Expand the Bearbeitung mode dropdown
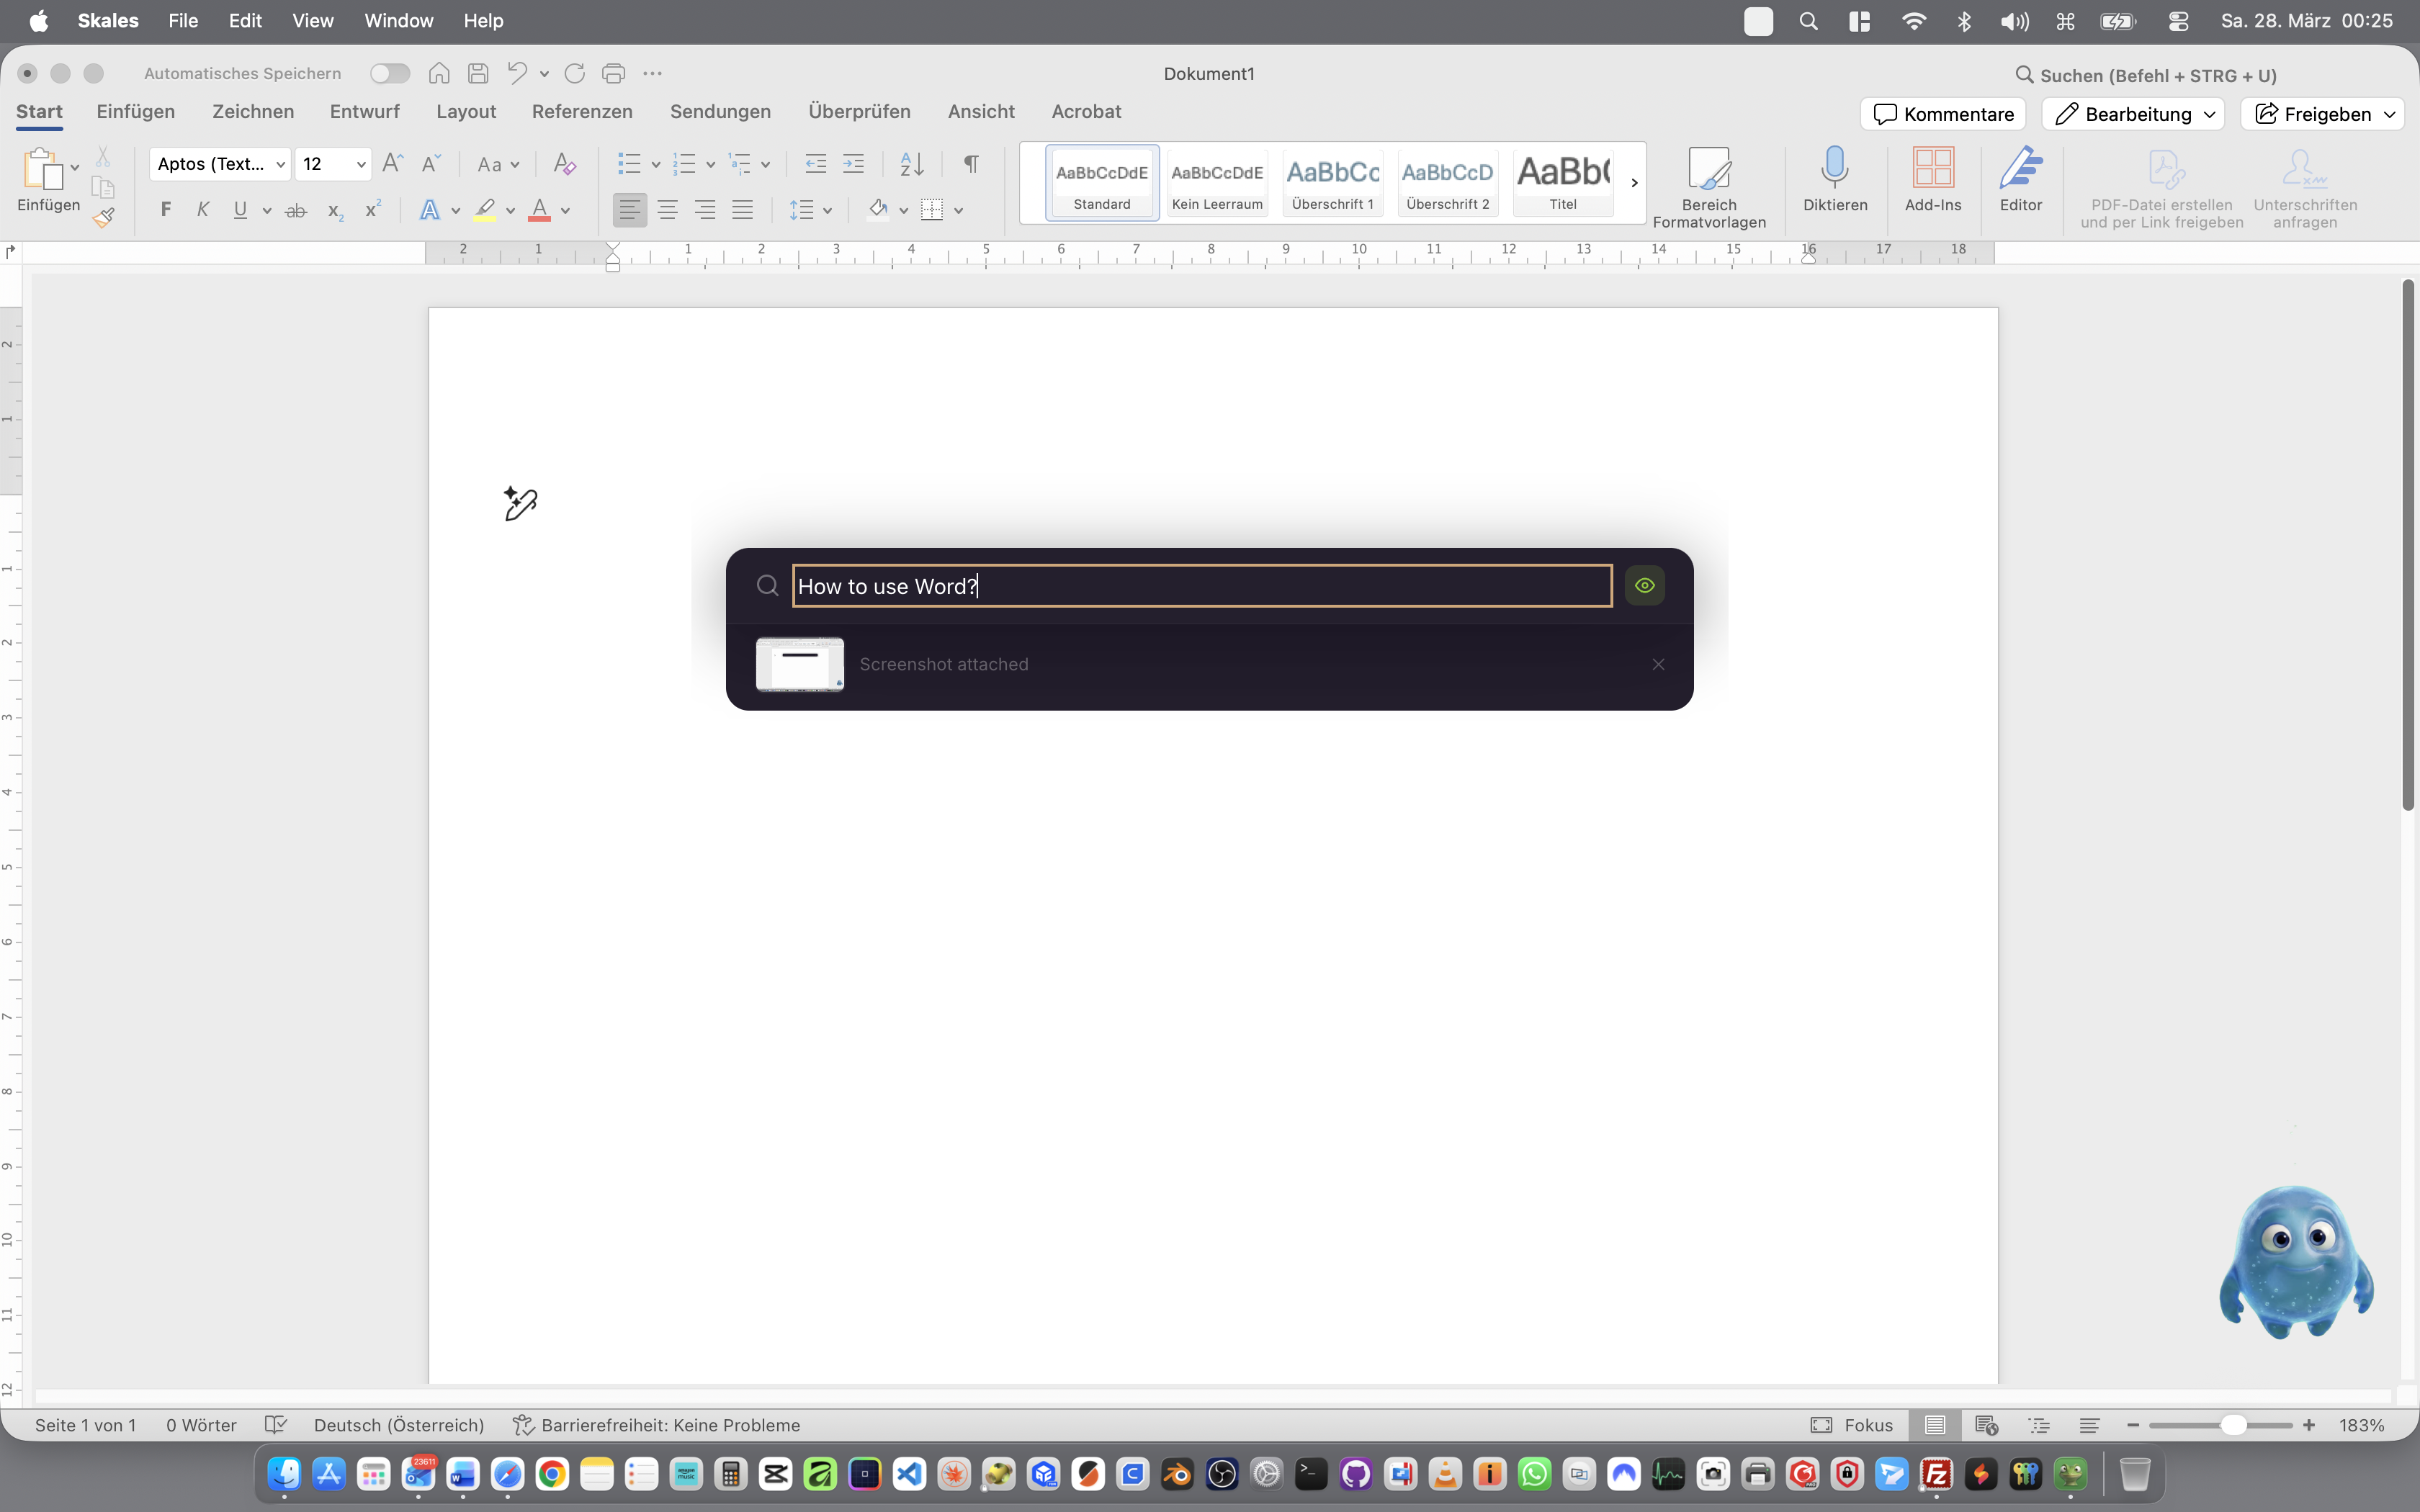 2209,114
